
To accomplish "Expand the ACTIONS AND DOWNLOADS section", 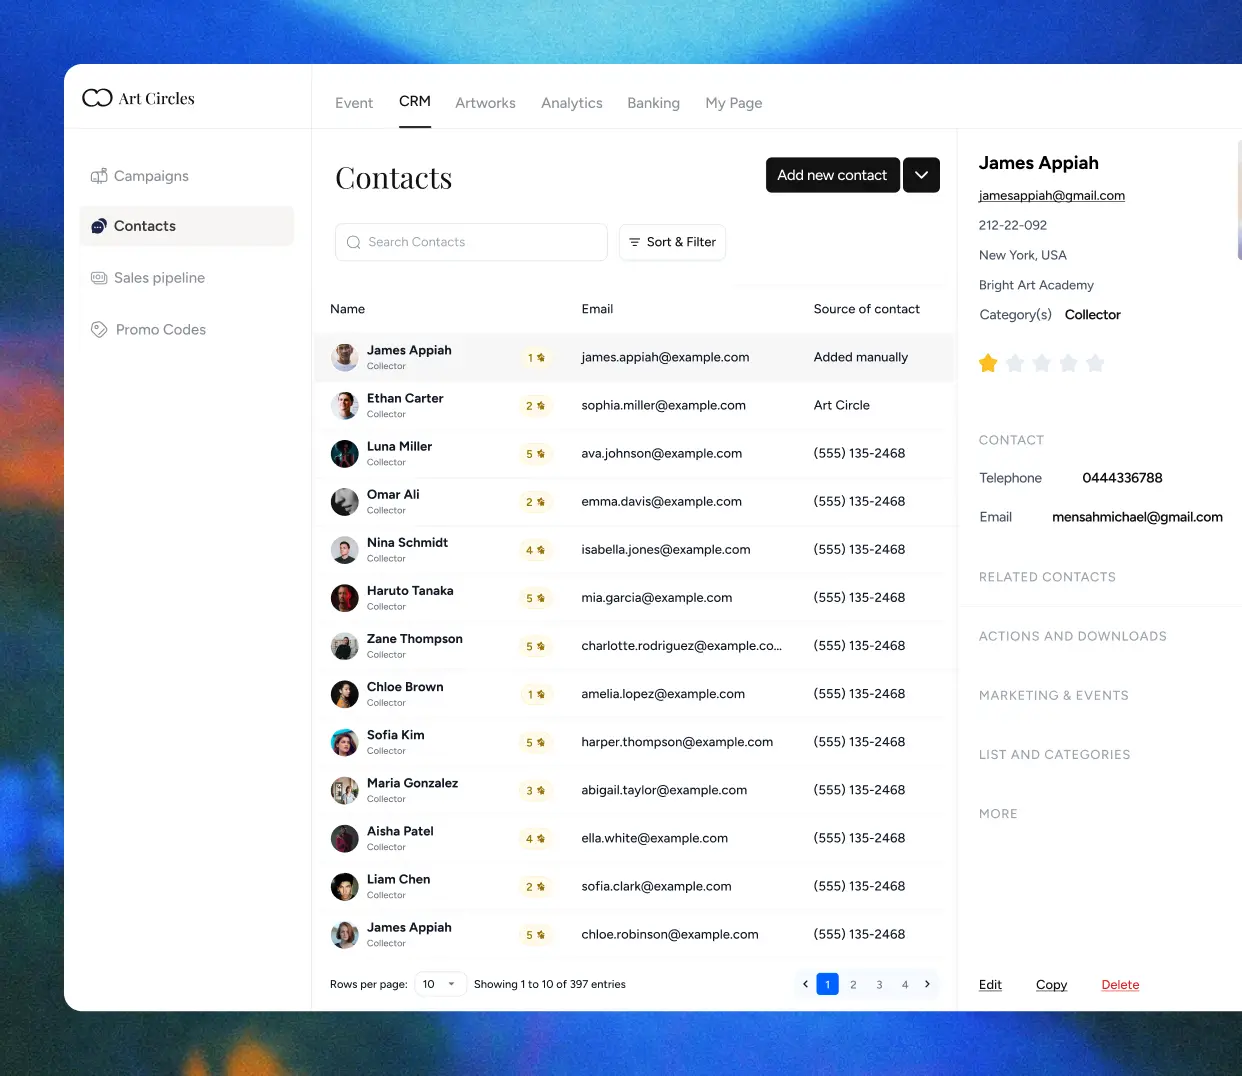I will pos(1072,636).
